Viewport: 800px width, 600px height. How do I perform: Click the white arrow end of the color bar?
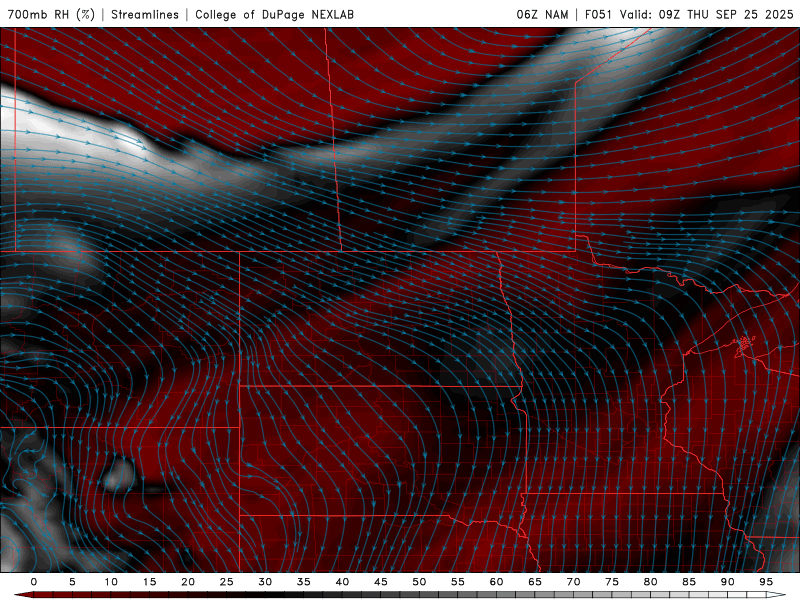pos(777,595)
